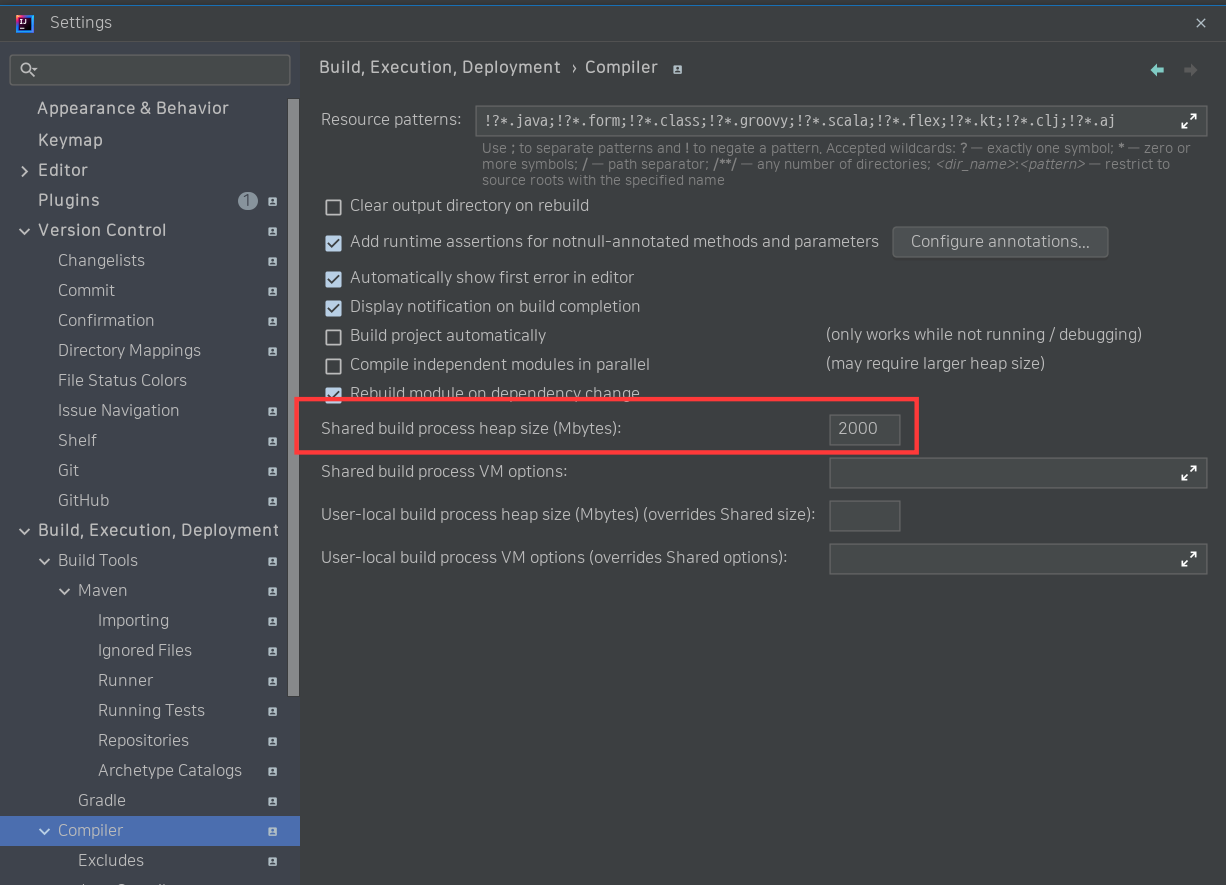Click the project icon beside Maven
Image resolution: width=1226 pixels, height=885 pixels.
[273, 591]
